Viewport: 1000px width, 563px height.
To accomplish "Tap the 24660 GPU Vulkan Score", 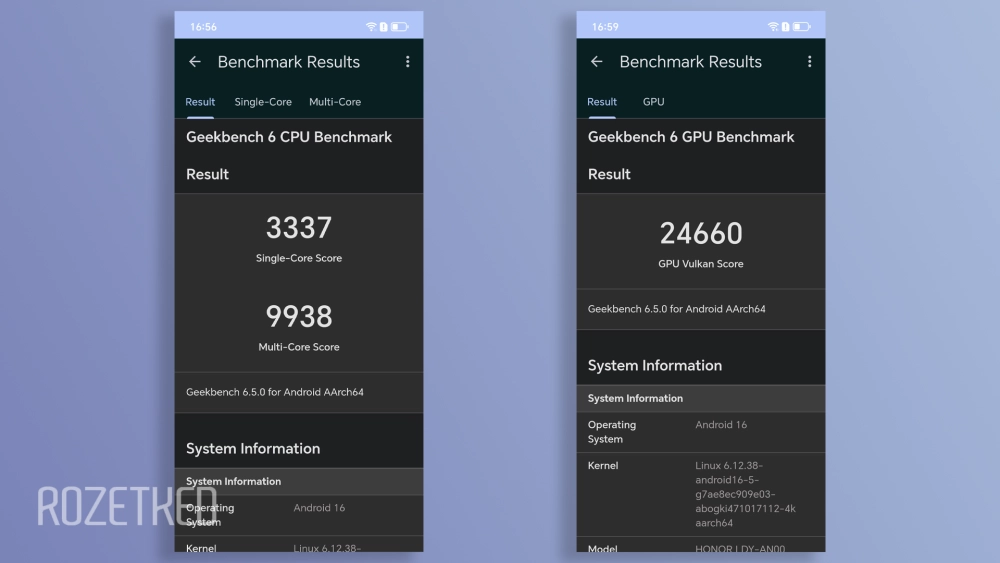I will (701, 234).
